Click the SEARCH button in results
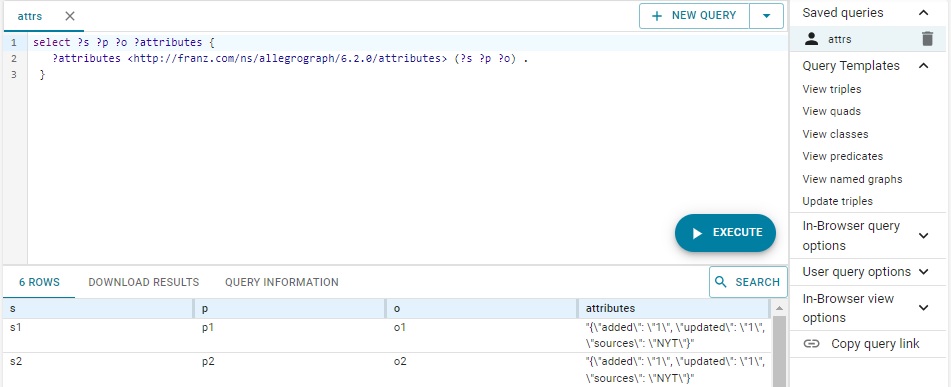The width and height of the screenshot is (951, 387). 748,282
